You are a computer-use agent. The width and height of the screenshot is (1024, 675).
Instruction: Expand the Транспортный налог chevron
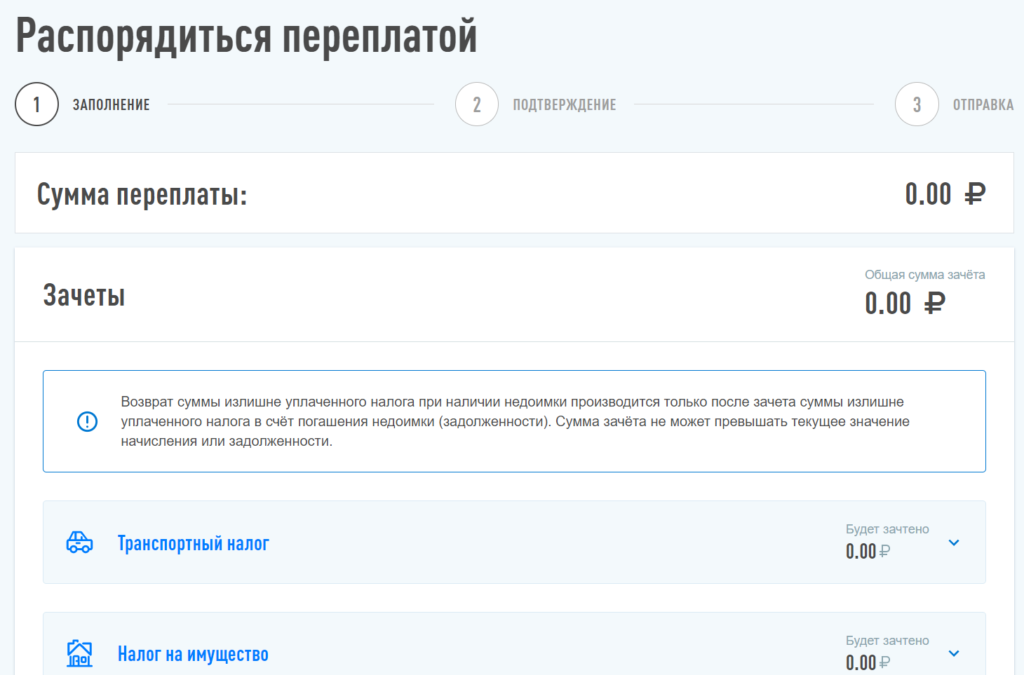pos(953,543)
